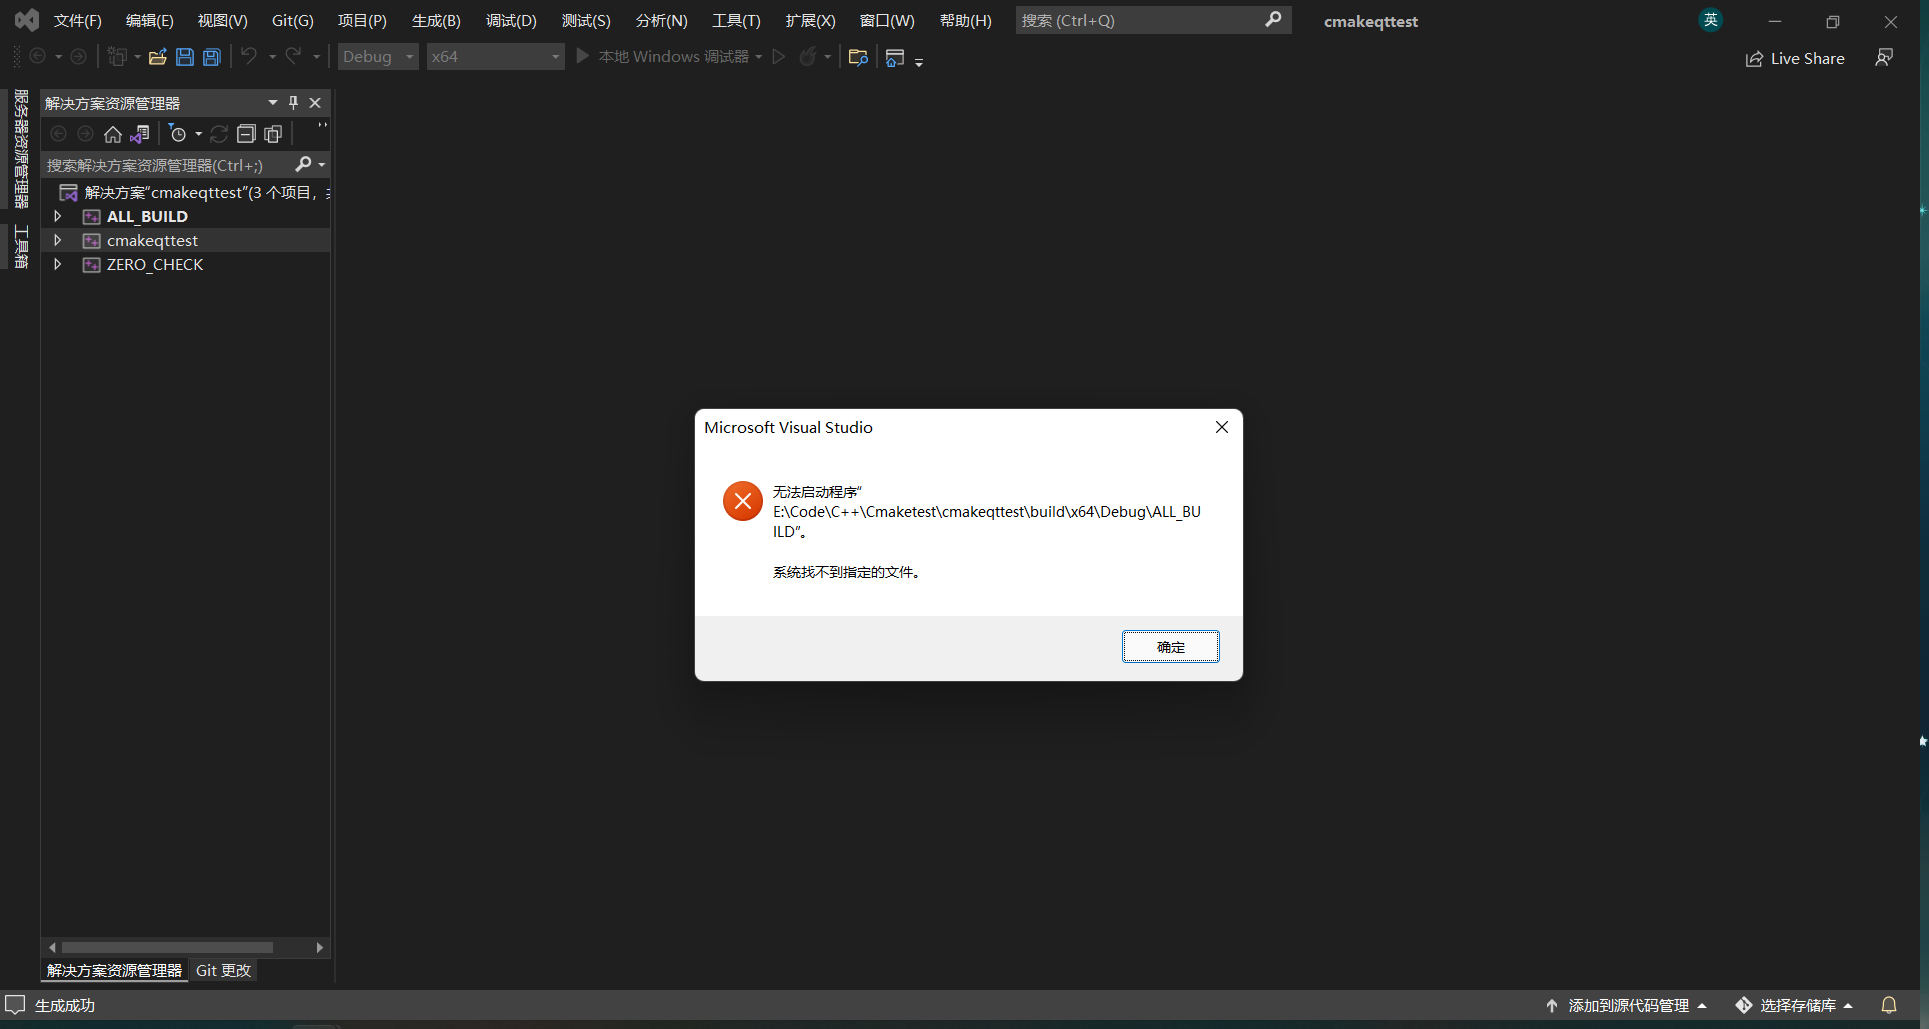
Task: Open the 视图(V) menu
Action: pos(223,21)
